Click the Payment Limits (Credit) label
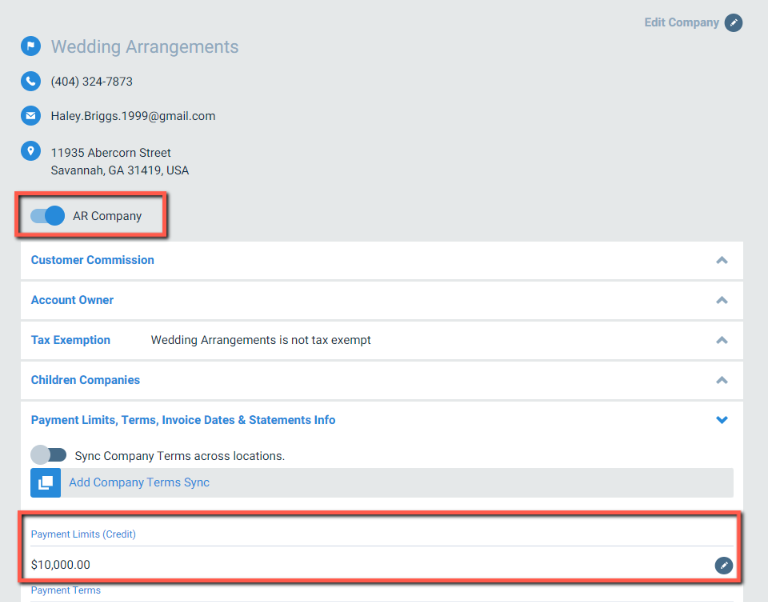Screen dimensions: 768x602 83,534
